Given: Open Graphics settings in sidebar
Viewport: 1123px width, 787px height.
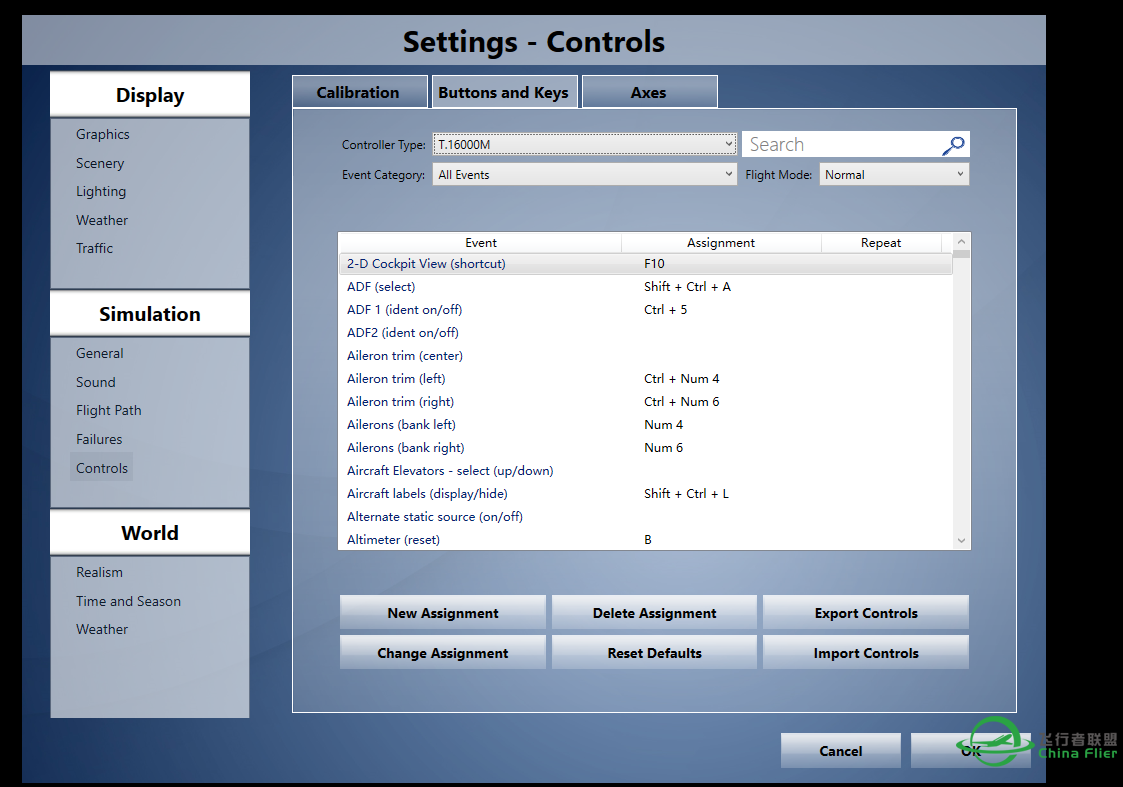Looking at the screenshot, I should coord(103,134).
